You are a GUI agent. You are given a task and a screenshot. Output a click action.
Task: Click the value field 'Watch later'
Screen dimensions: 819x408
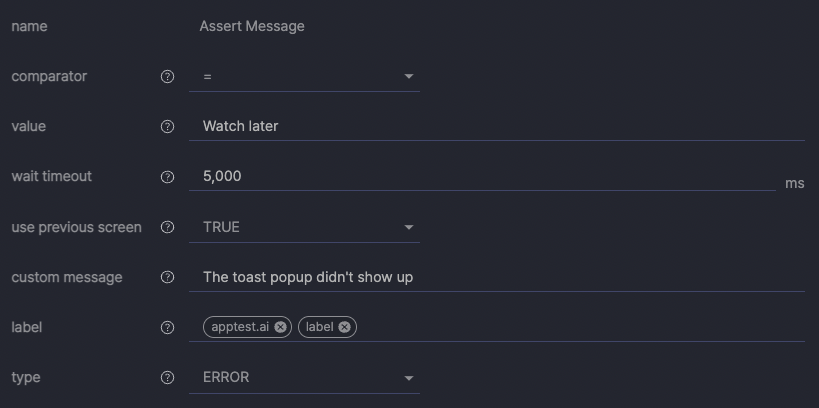497,126
